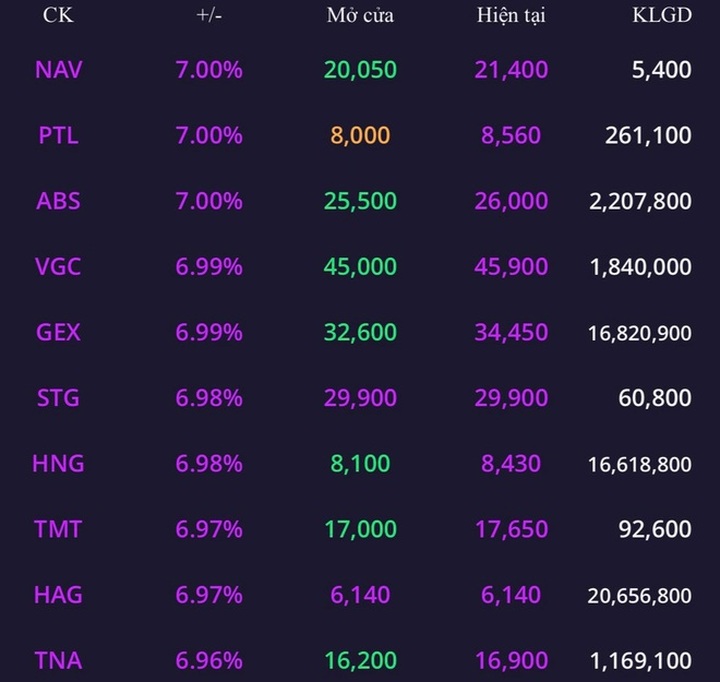The width and height of the screenshot is (720, 682).
Task: Sort by the Hiện tại column header
Action: click(511, 16)
